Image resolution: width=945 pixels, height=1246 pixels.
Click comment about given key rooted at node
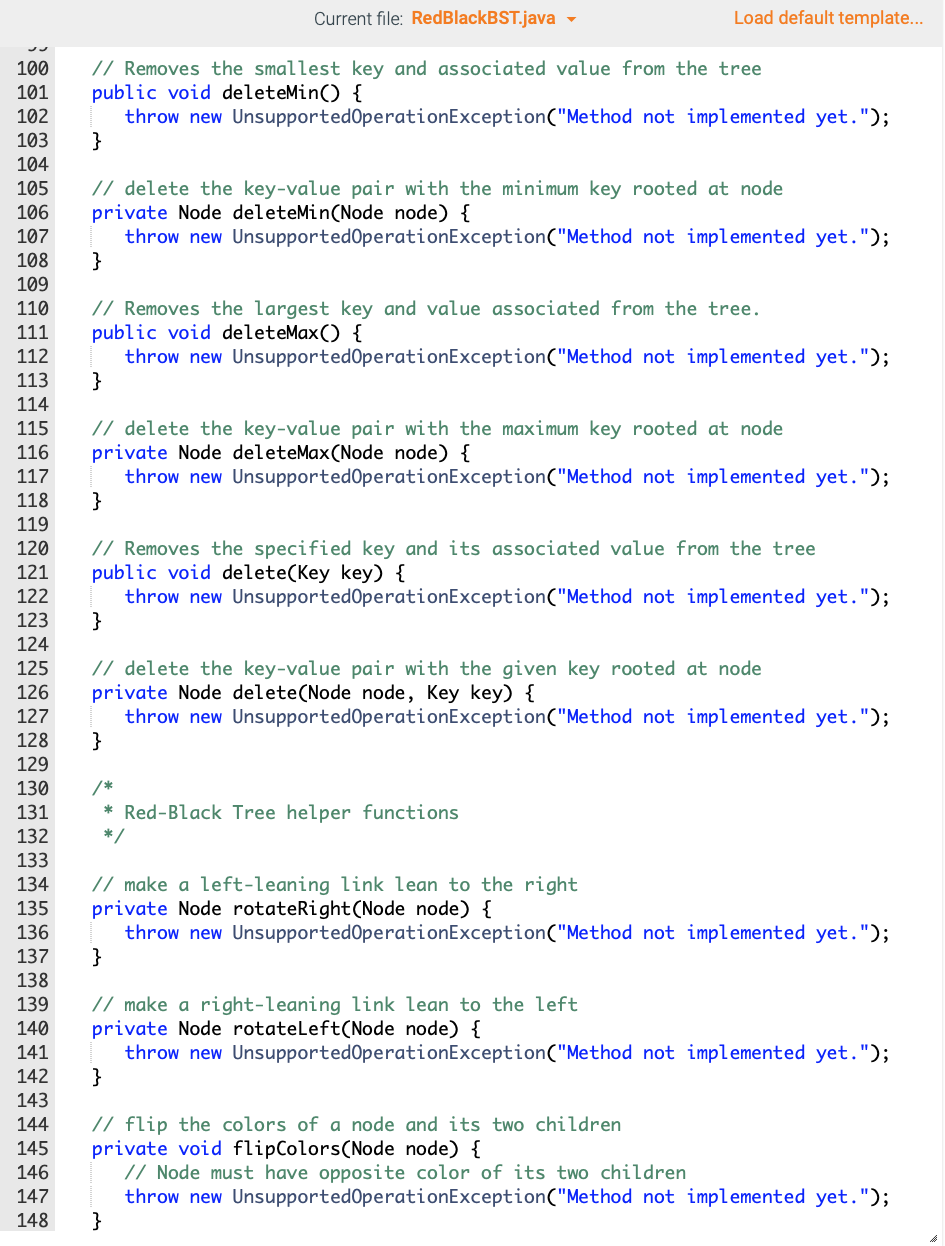pyautogui.click(x=427, y=669)
